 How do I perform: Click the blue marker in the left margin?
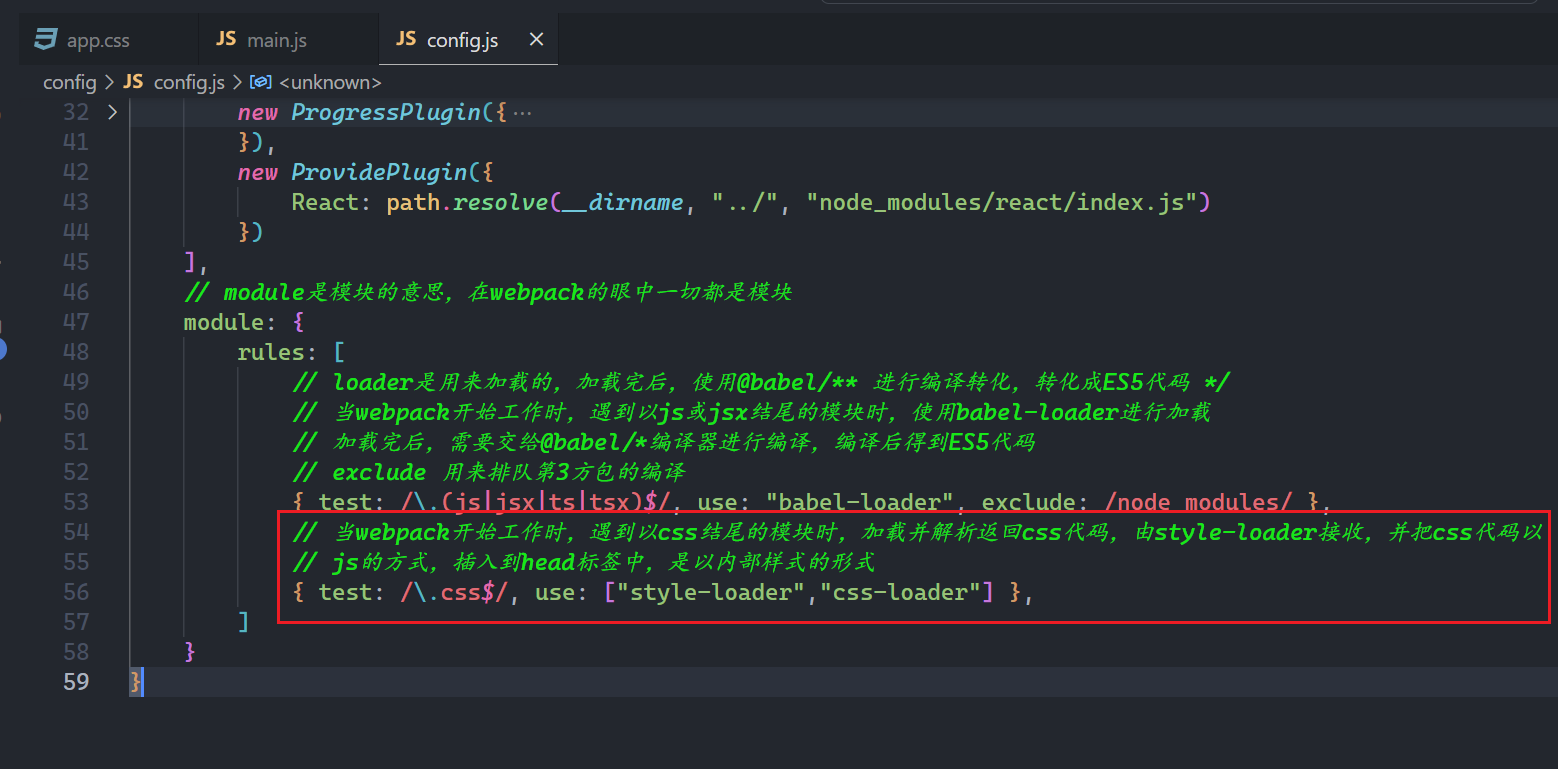tap(2, 349)
